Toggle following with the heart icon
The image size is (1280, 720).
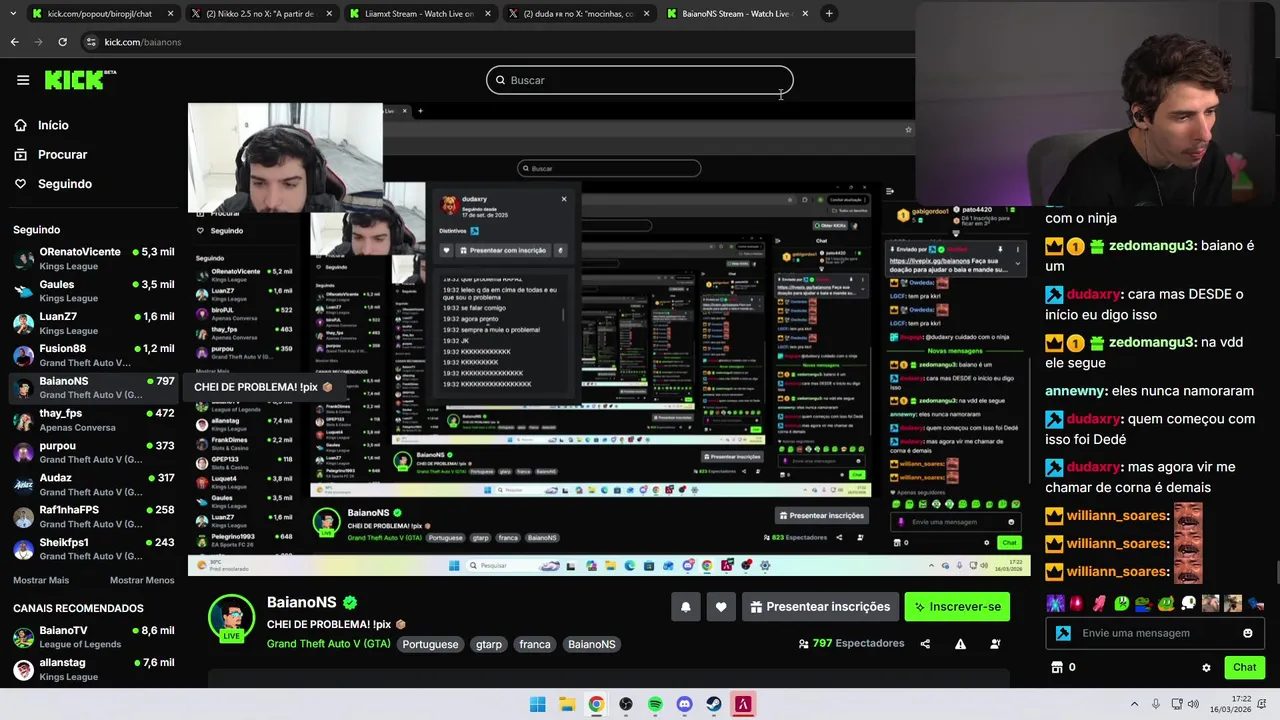pos(721,607)
